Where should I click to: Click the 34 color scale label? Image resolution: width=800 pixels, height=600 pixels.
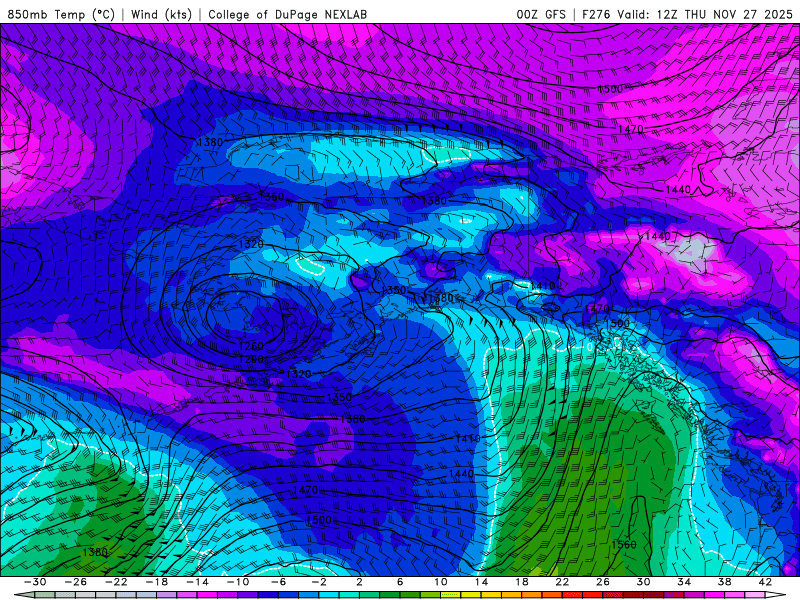[x=684, y=582]
